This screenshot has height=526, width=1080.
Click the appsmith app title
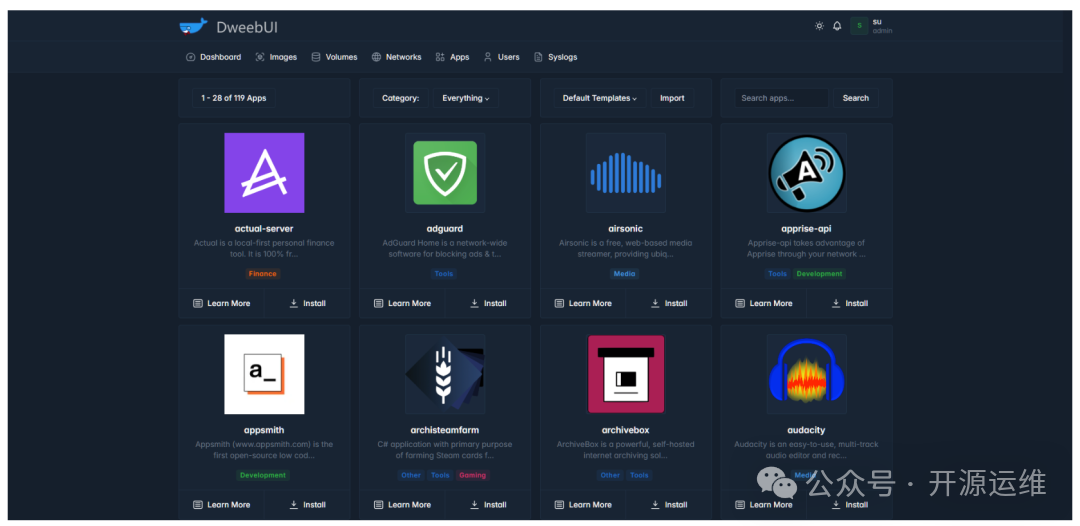264,430
